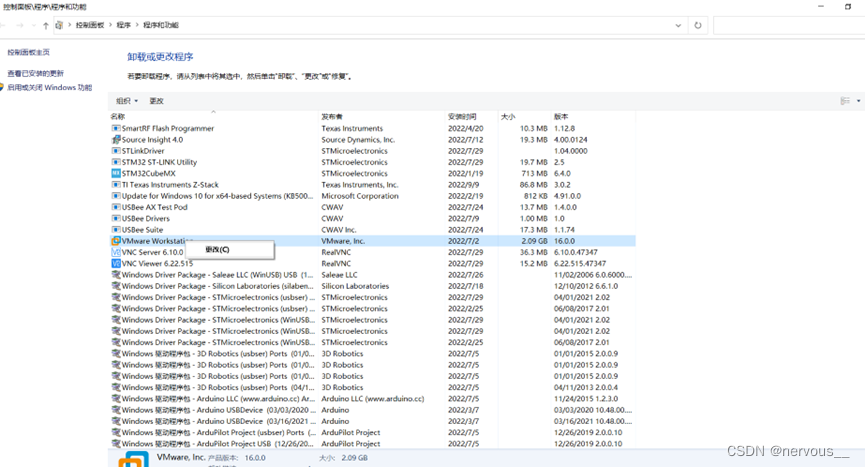The image size is (865, 467).
Task: Choose 更改(C) in the context menu
Action: click(229, 250)
